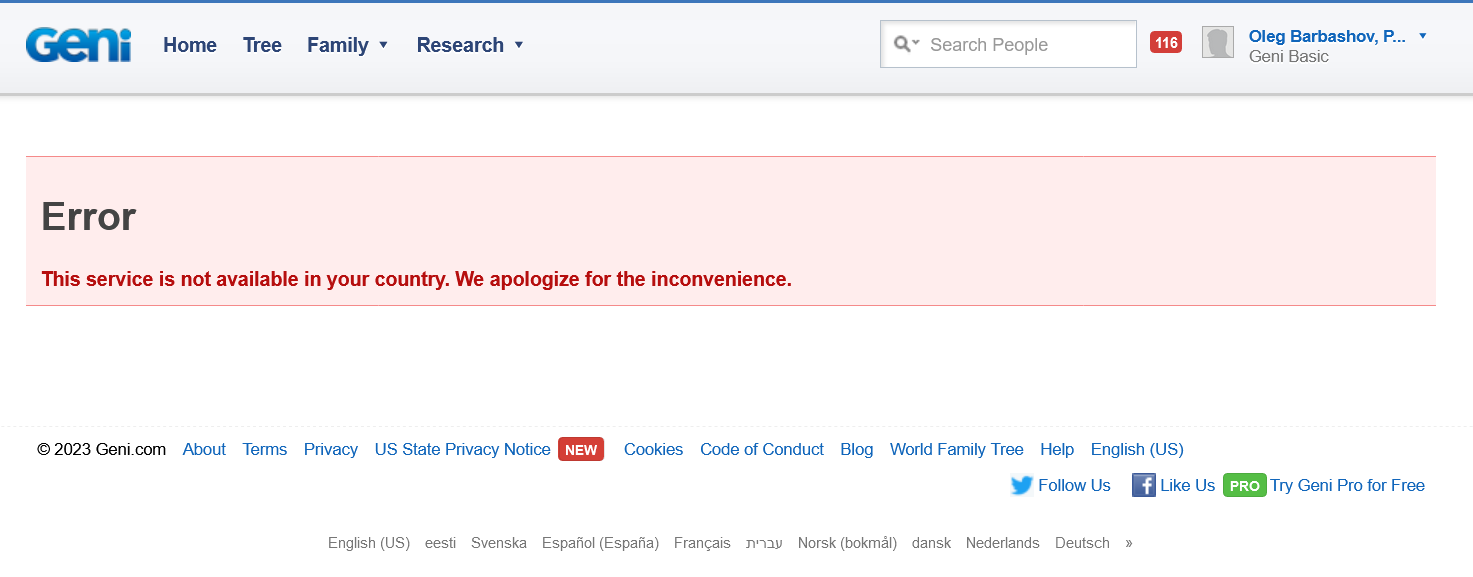Go to the Home menu item
The image size is (1473, 577).
190,45
